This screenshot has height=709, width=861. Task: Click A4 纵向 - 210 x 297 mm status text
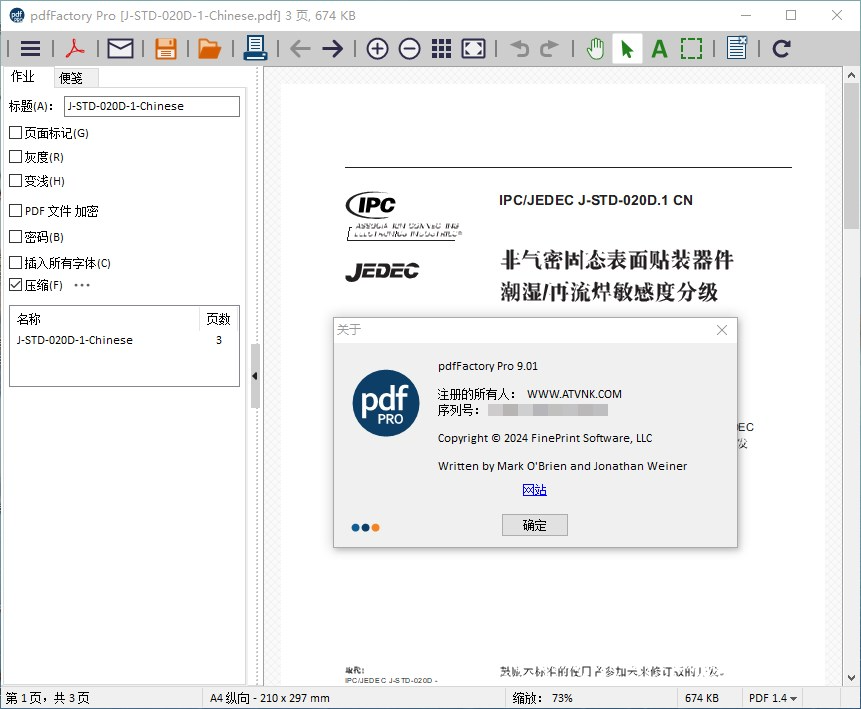click(270, 698)
